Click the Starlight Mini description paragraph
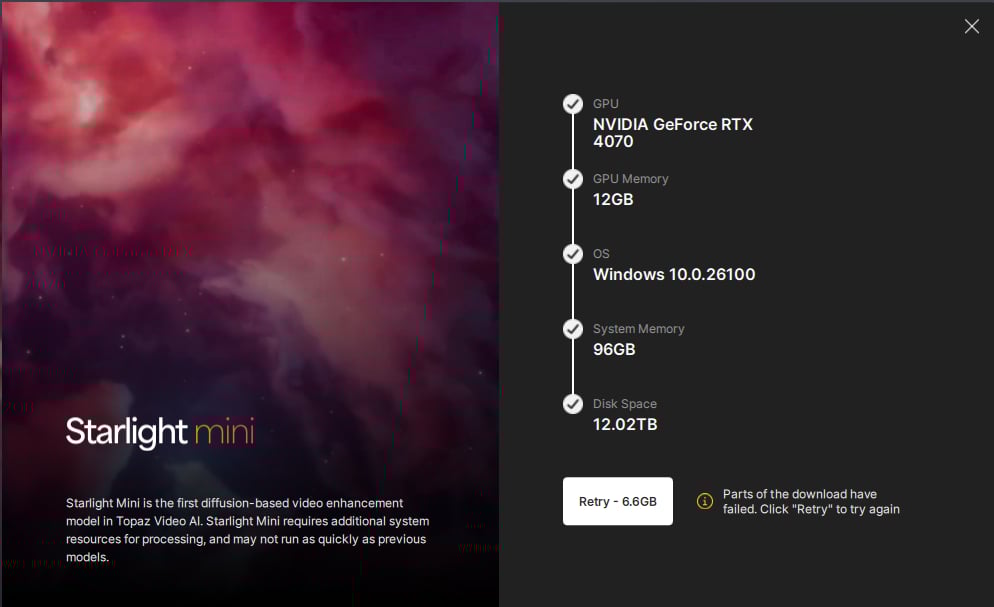This screenshot has width=994, height=607. click(x=247, y=530)
